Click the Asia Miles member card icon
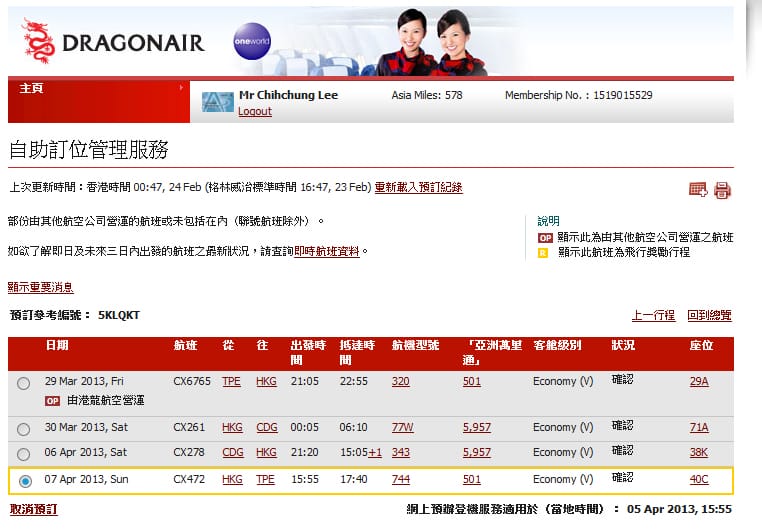This screenshot has height=529, width=762. coord(217,102)
